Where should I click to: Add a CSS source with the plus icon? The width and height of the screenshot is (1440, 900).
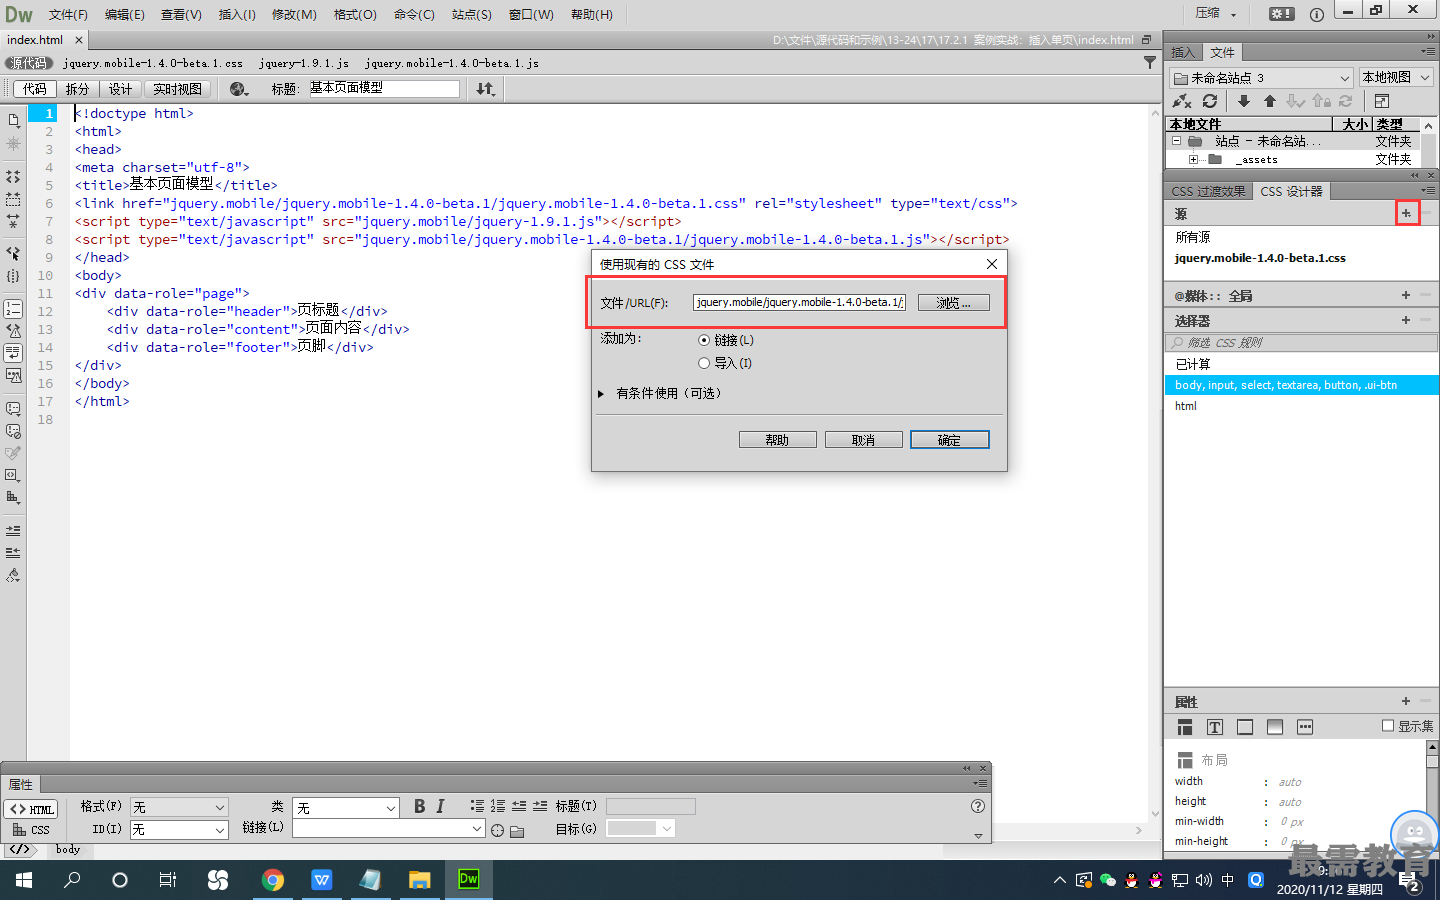pos(1406,213)
